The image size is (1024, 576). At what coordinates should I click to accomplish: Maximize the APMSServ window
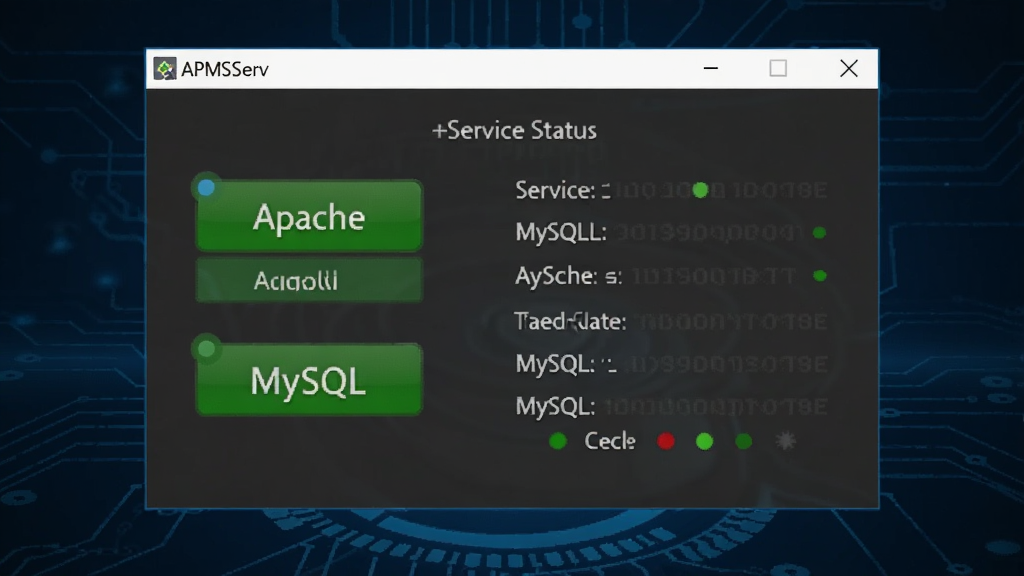pyautogui.click(x=778, y=68)
